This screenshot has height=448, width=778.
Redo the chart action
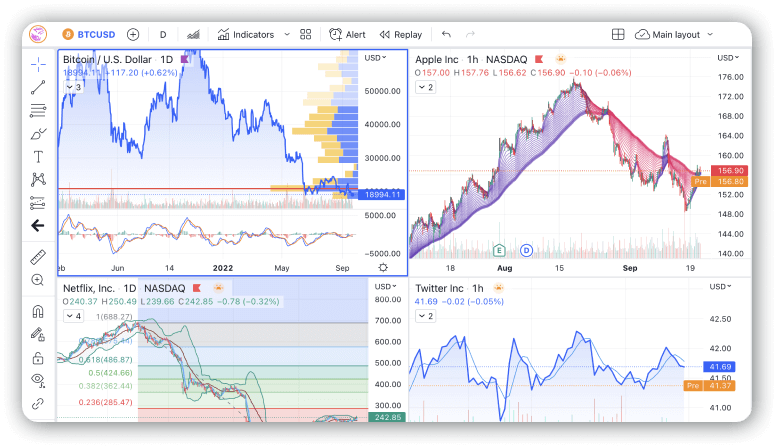470,34
